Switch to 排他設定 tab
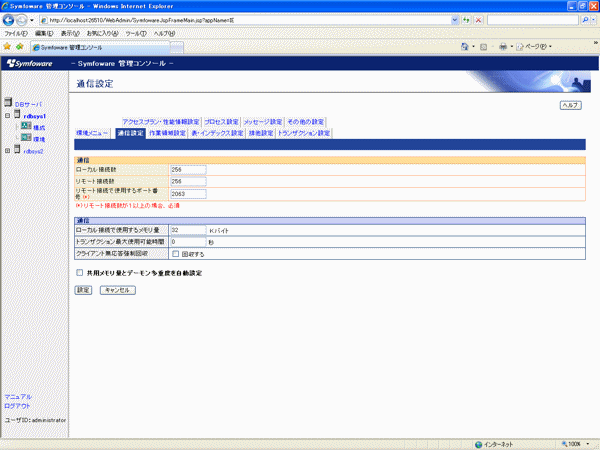This screenshot has width=600, height=450. (x=261, y=133)
